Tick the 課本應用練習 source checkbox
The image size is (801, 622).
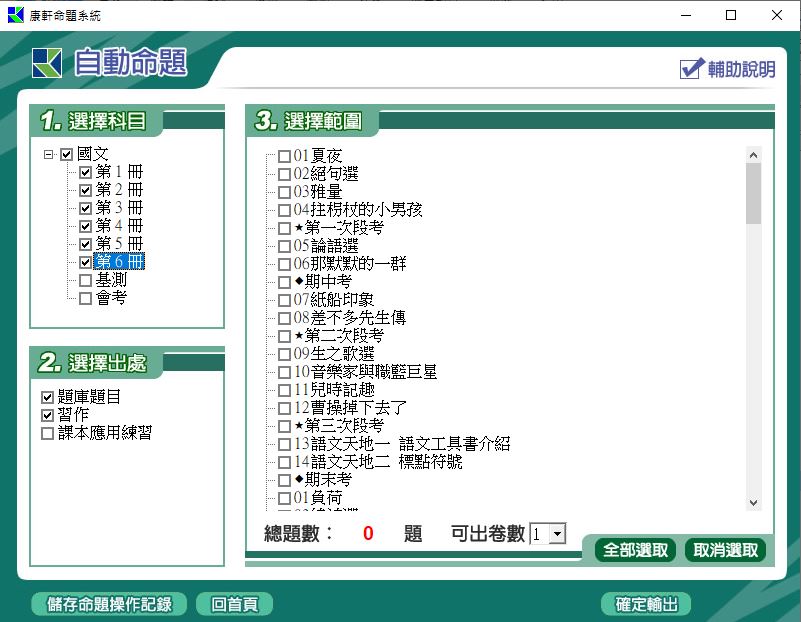pyautogui.click(x=48, y=433)
